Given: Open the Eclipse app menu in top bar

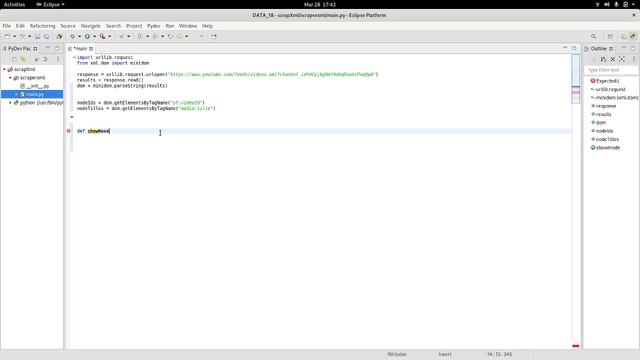Looking at the screenshot, I should (50, 4).
